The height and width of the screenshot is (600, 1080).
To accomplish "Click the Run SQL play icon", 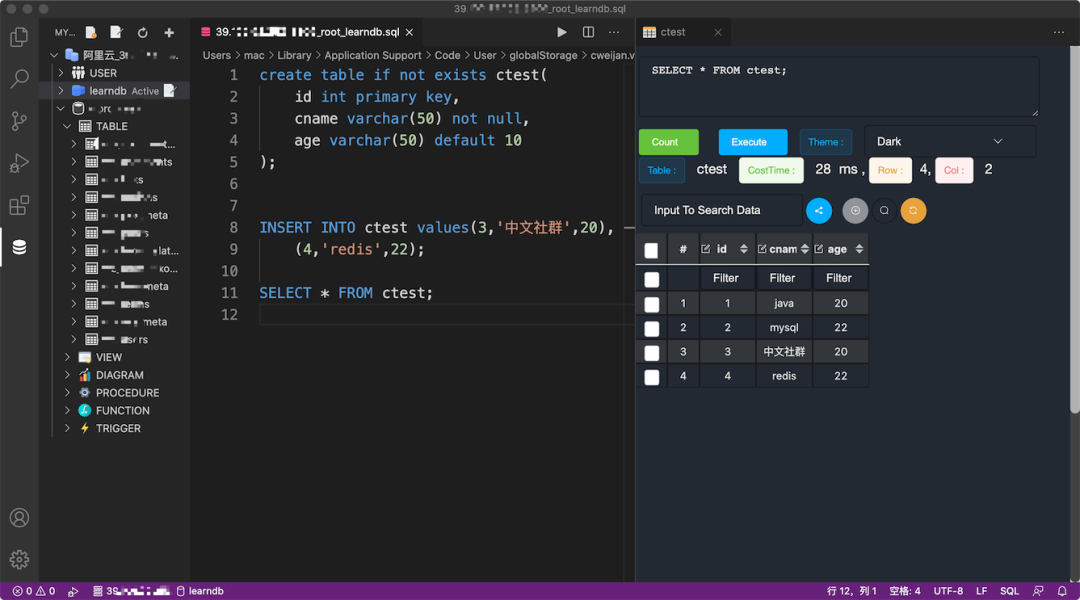I will click(562, 32).
